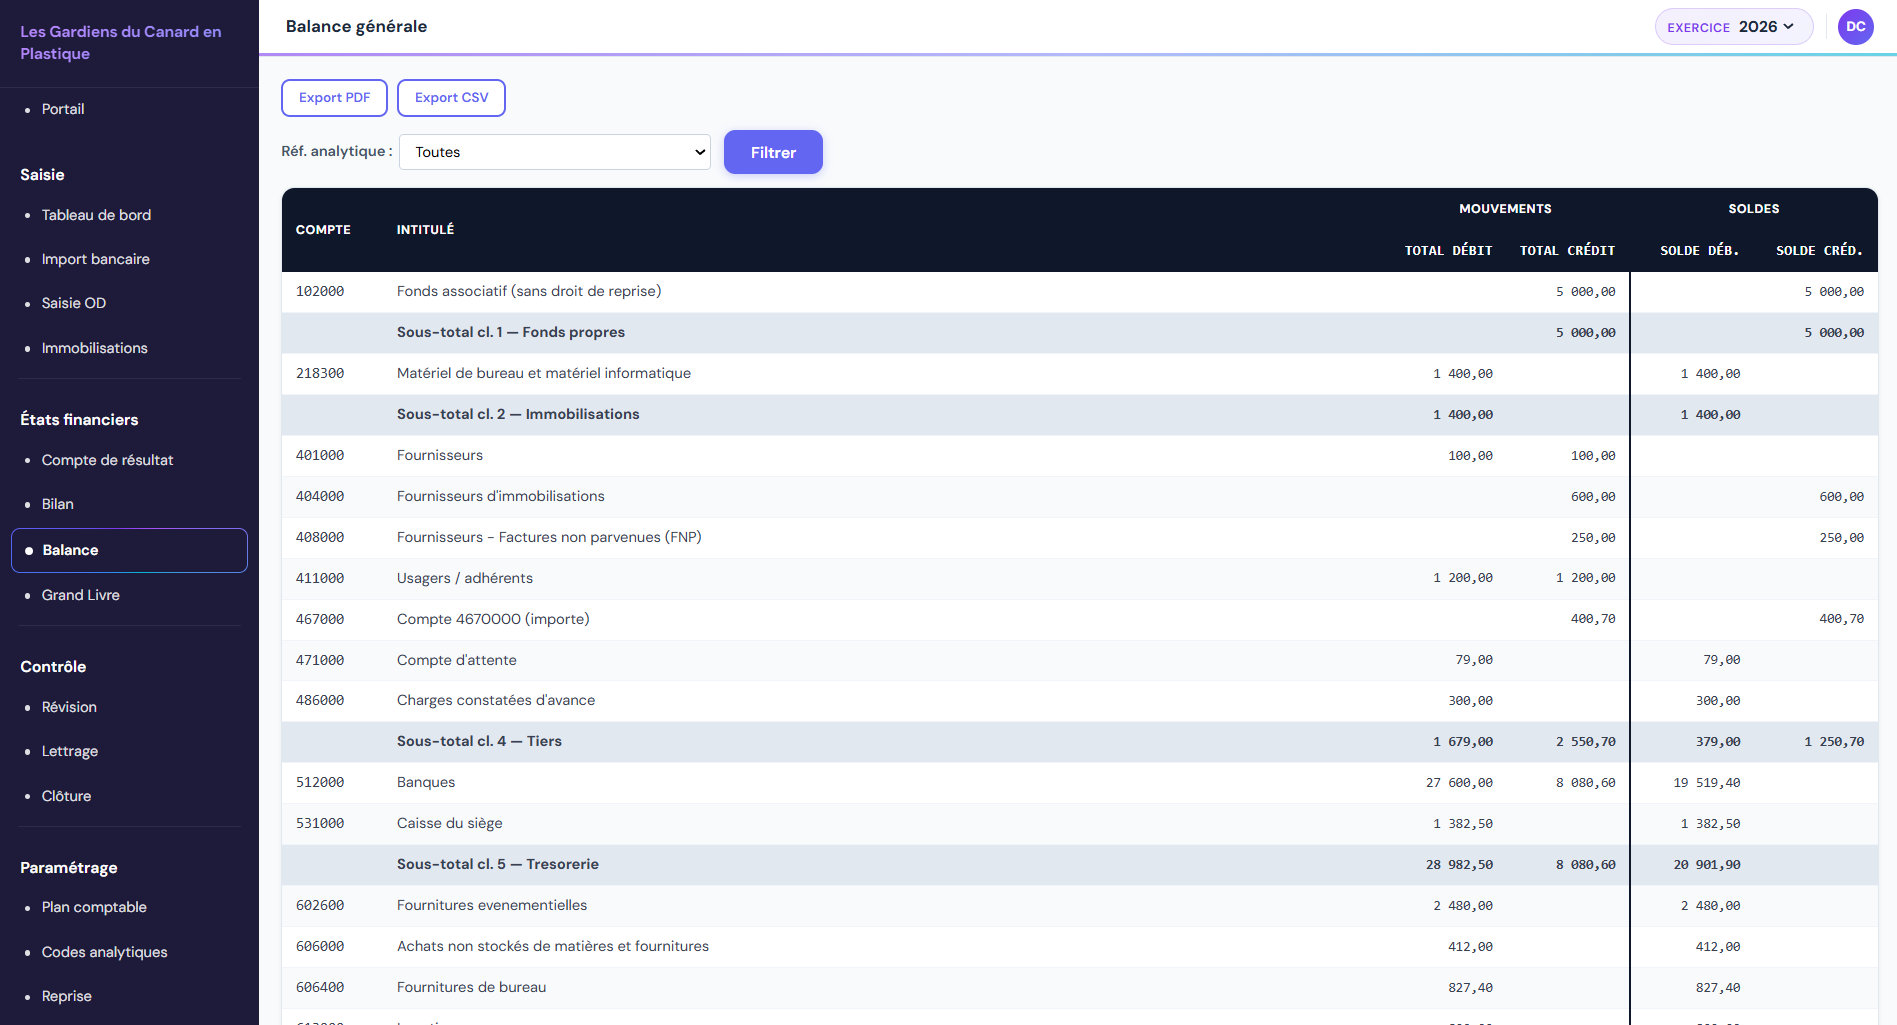Return home via "Les Gardiens du Canard en Plastique"
The width and height of the screenshot is (1897, 1025).
point(120,42)
